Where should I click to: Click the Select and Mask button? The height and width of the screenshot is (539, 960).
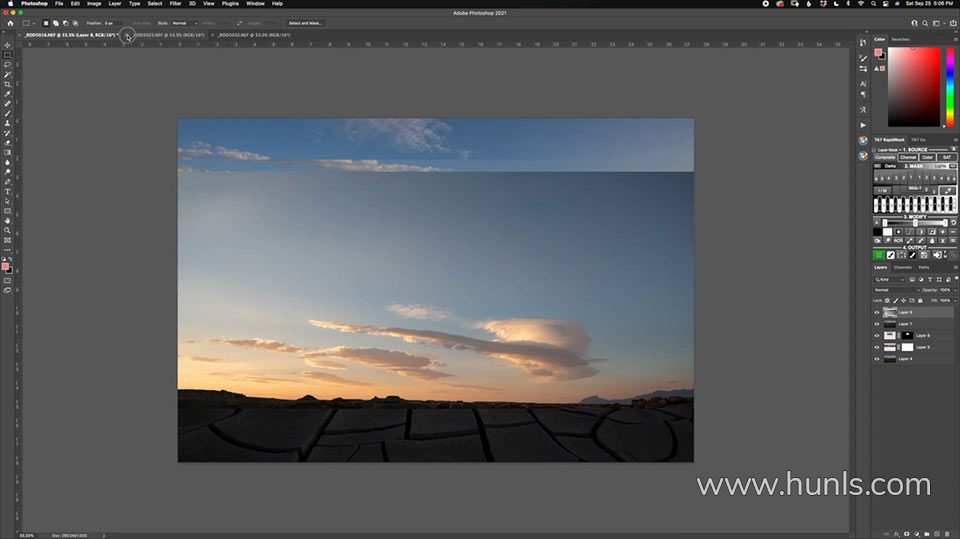pyautogui.click(x=305, y=22)
